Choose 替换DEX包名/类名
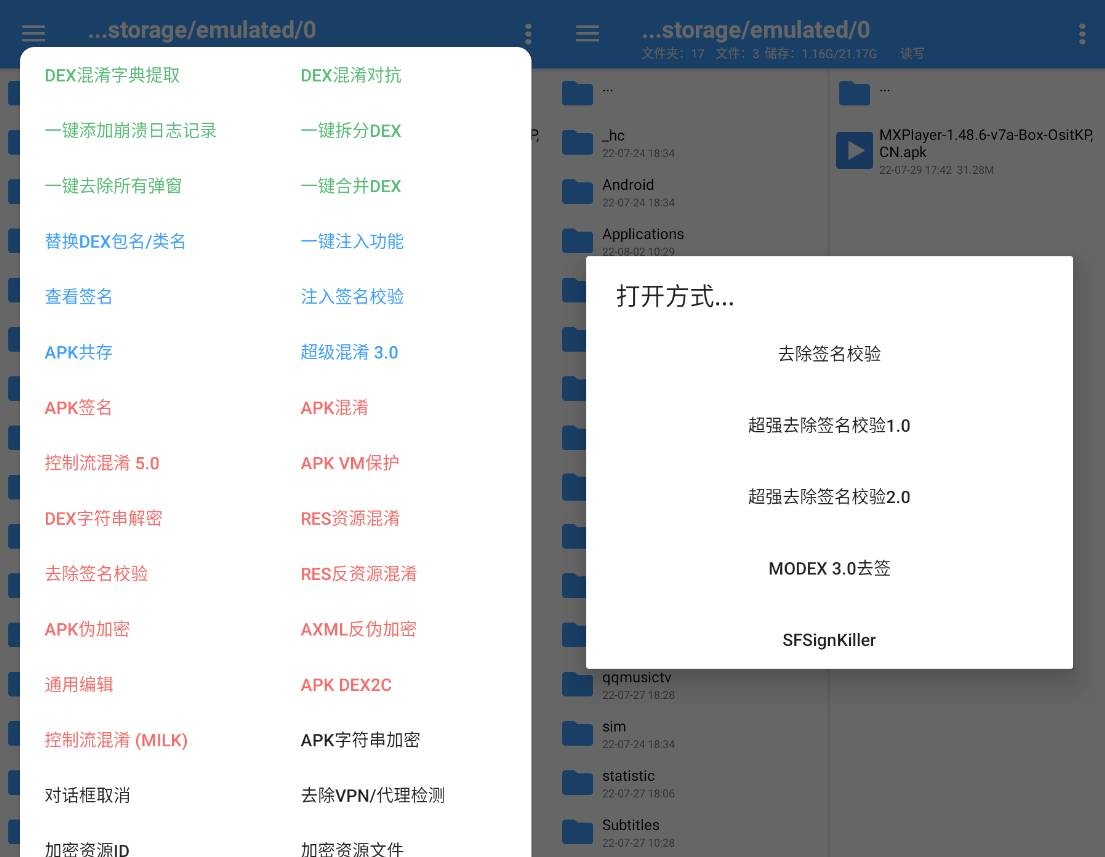This screenshot has width=1105, height=857. pos(115,242)
